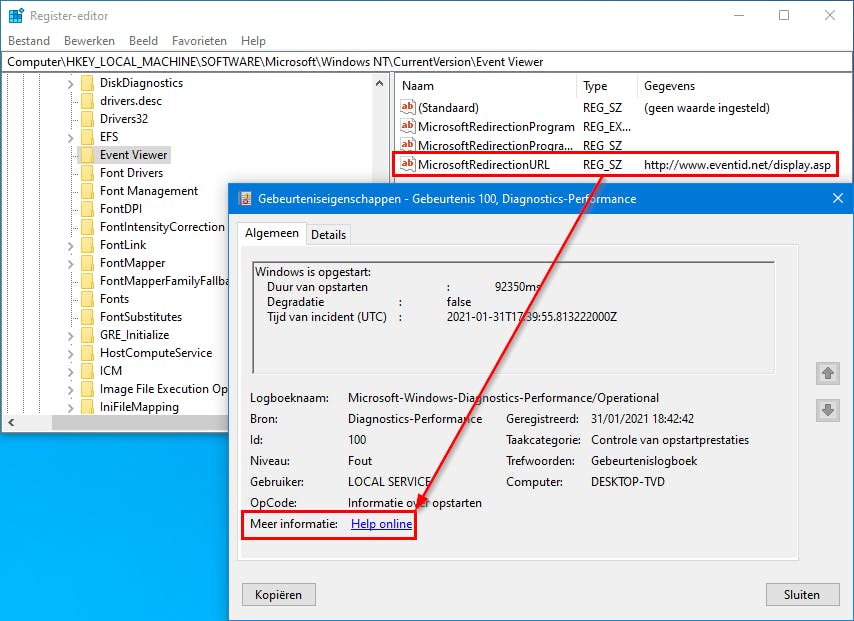Click the FontMapper folder icon
This screenshot has width=854, height=621.
[x=87, y=263]
